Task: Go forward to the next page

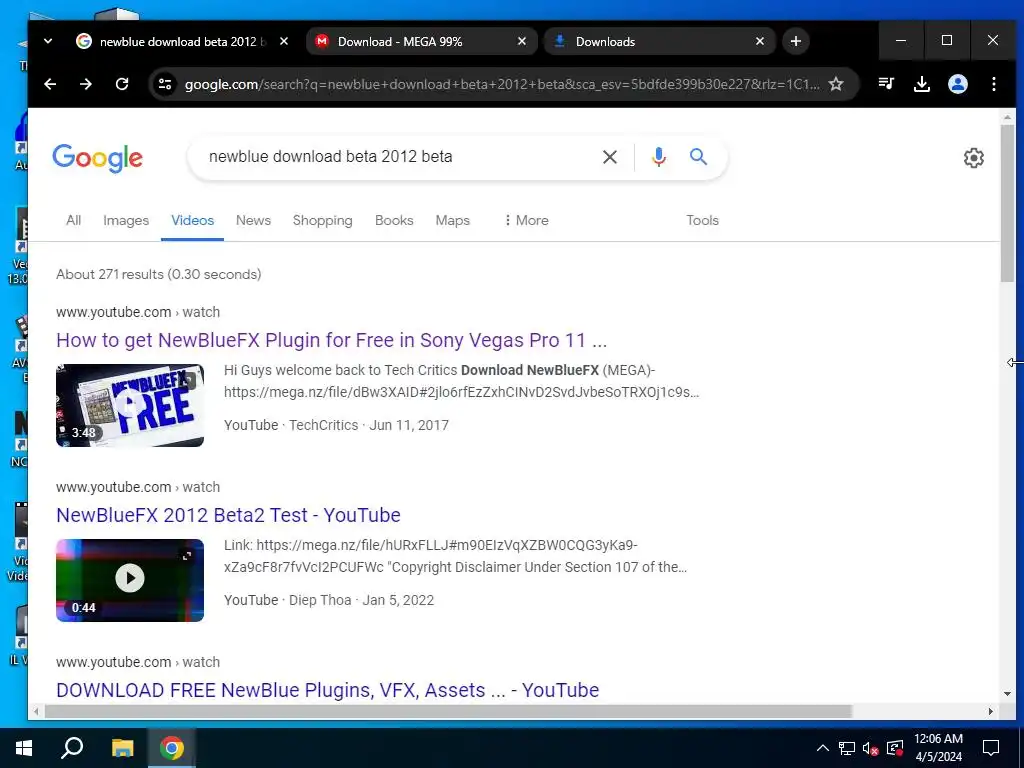Action: coord(86,84)
